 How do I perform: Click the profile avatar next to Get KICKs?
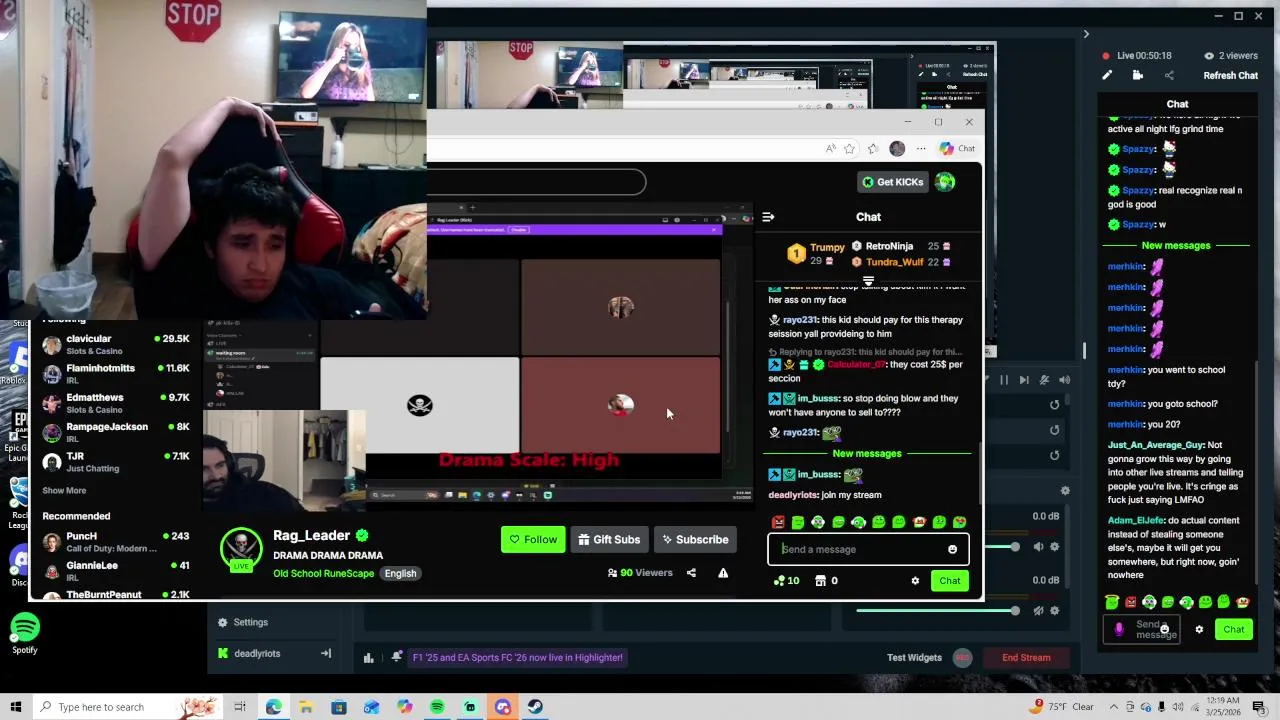coord(945,182)
